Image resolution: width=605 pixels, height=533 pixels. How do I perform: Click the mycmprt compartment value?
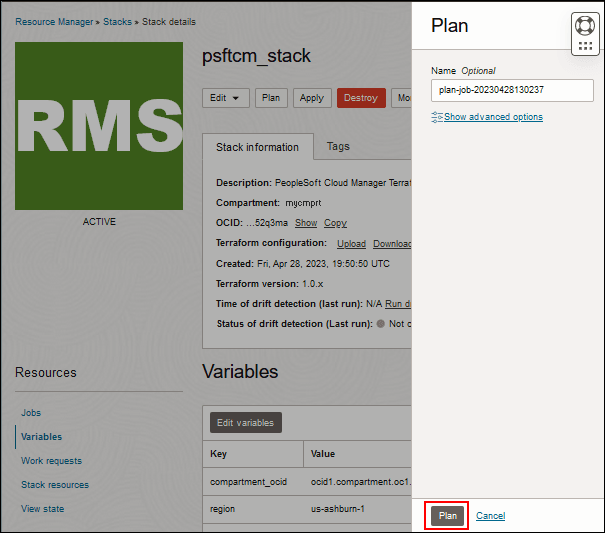tap(303, 203)
